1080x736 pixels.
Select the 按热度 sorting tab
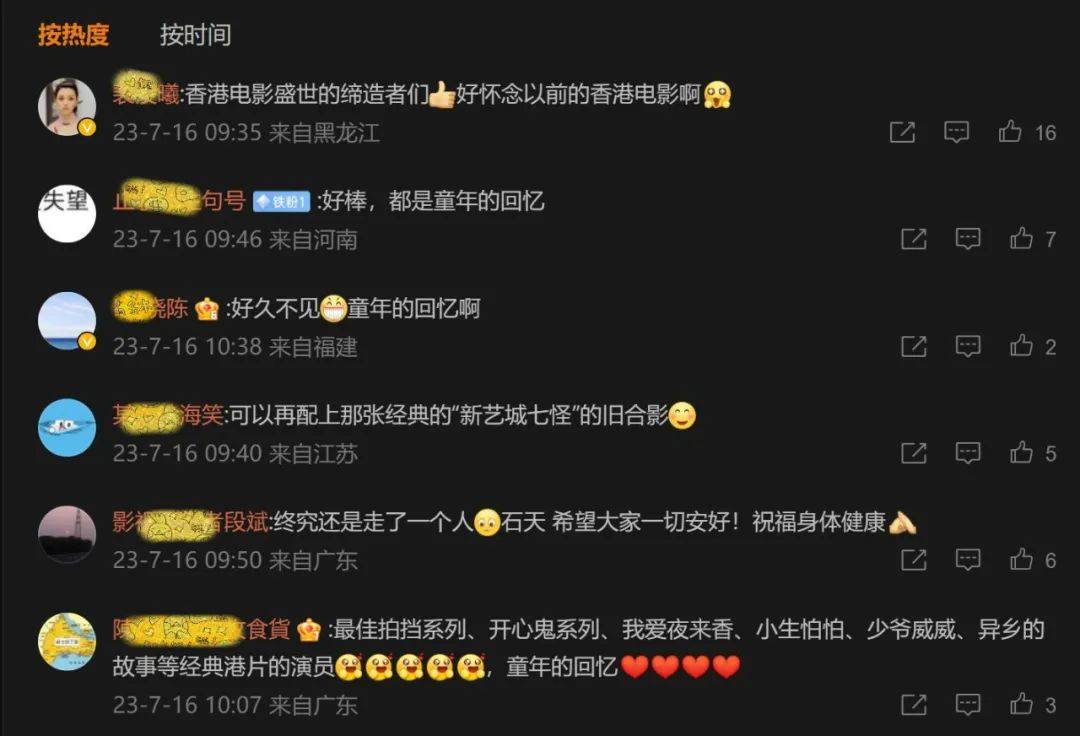74,34
